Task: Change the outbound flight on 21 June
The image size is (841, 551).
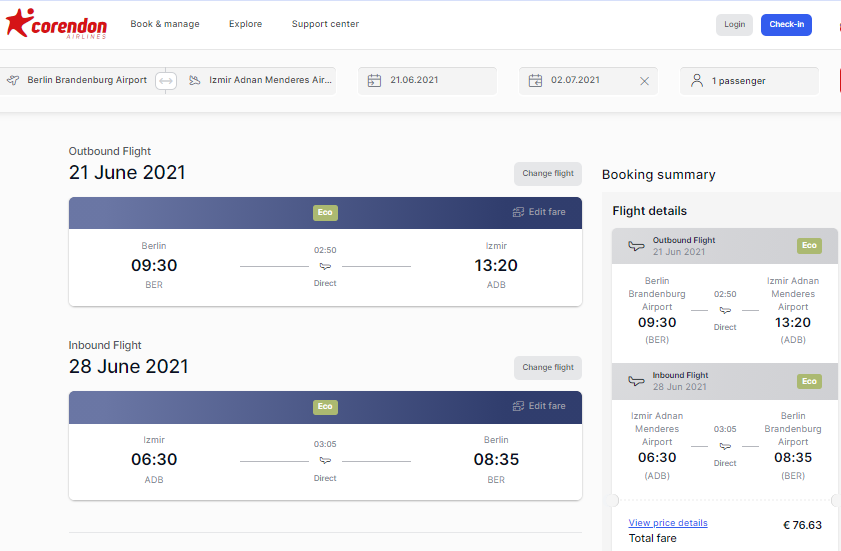Action: (548, 174)
